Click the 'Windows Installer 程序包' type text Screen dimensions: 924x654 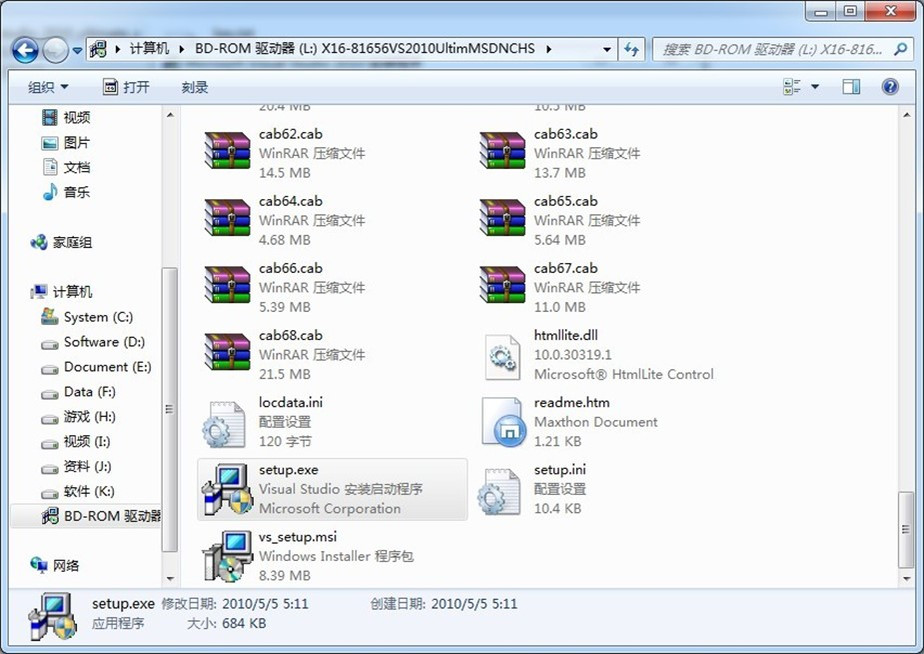pos(336,556)
